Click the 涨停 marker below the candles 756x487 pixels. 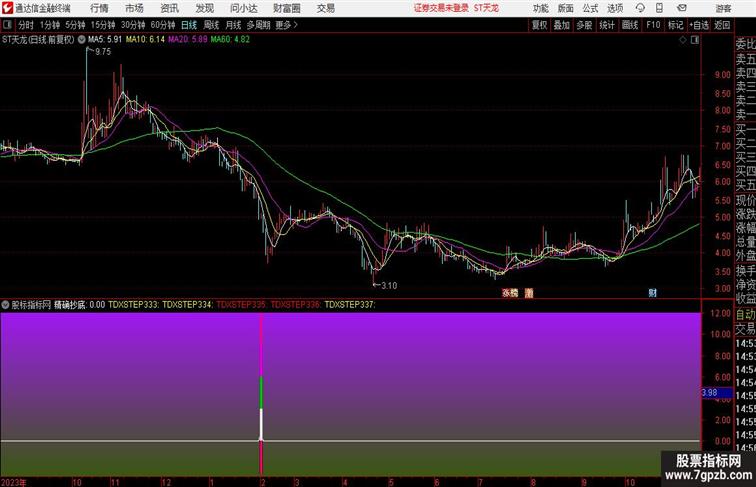(x=510, y=293)
